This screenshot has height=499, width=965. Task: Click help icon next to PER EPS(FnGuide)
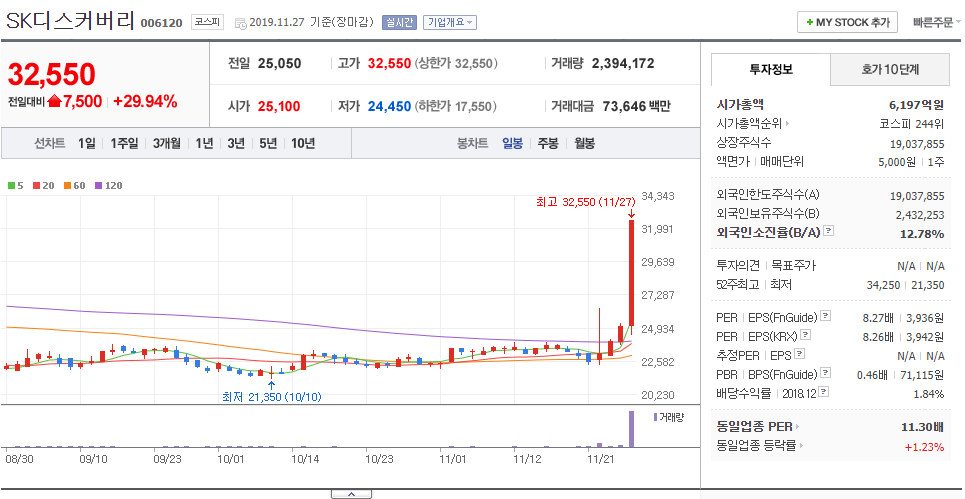(x=825, y=316)
